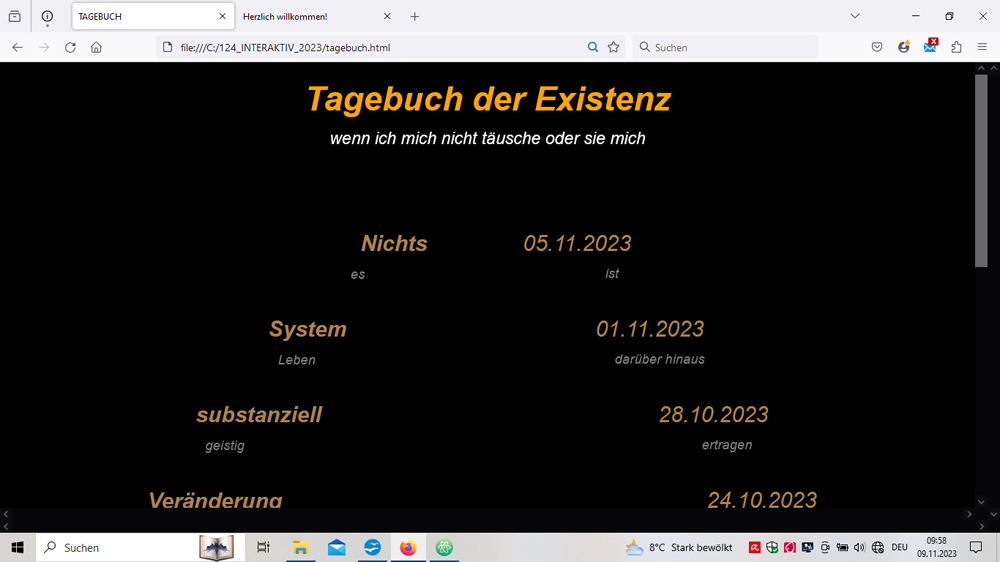Switch to the Herzlich willkommen! tab
Screen dimensions: 1000x562
317,17
